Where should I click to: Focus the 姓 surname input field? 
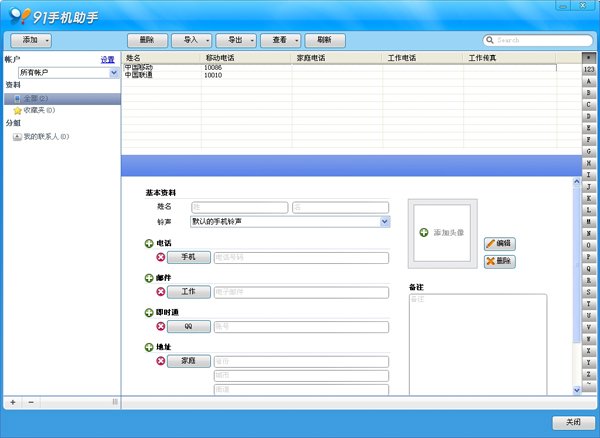pos(240,207)
